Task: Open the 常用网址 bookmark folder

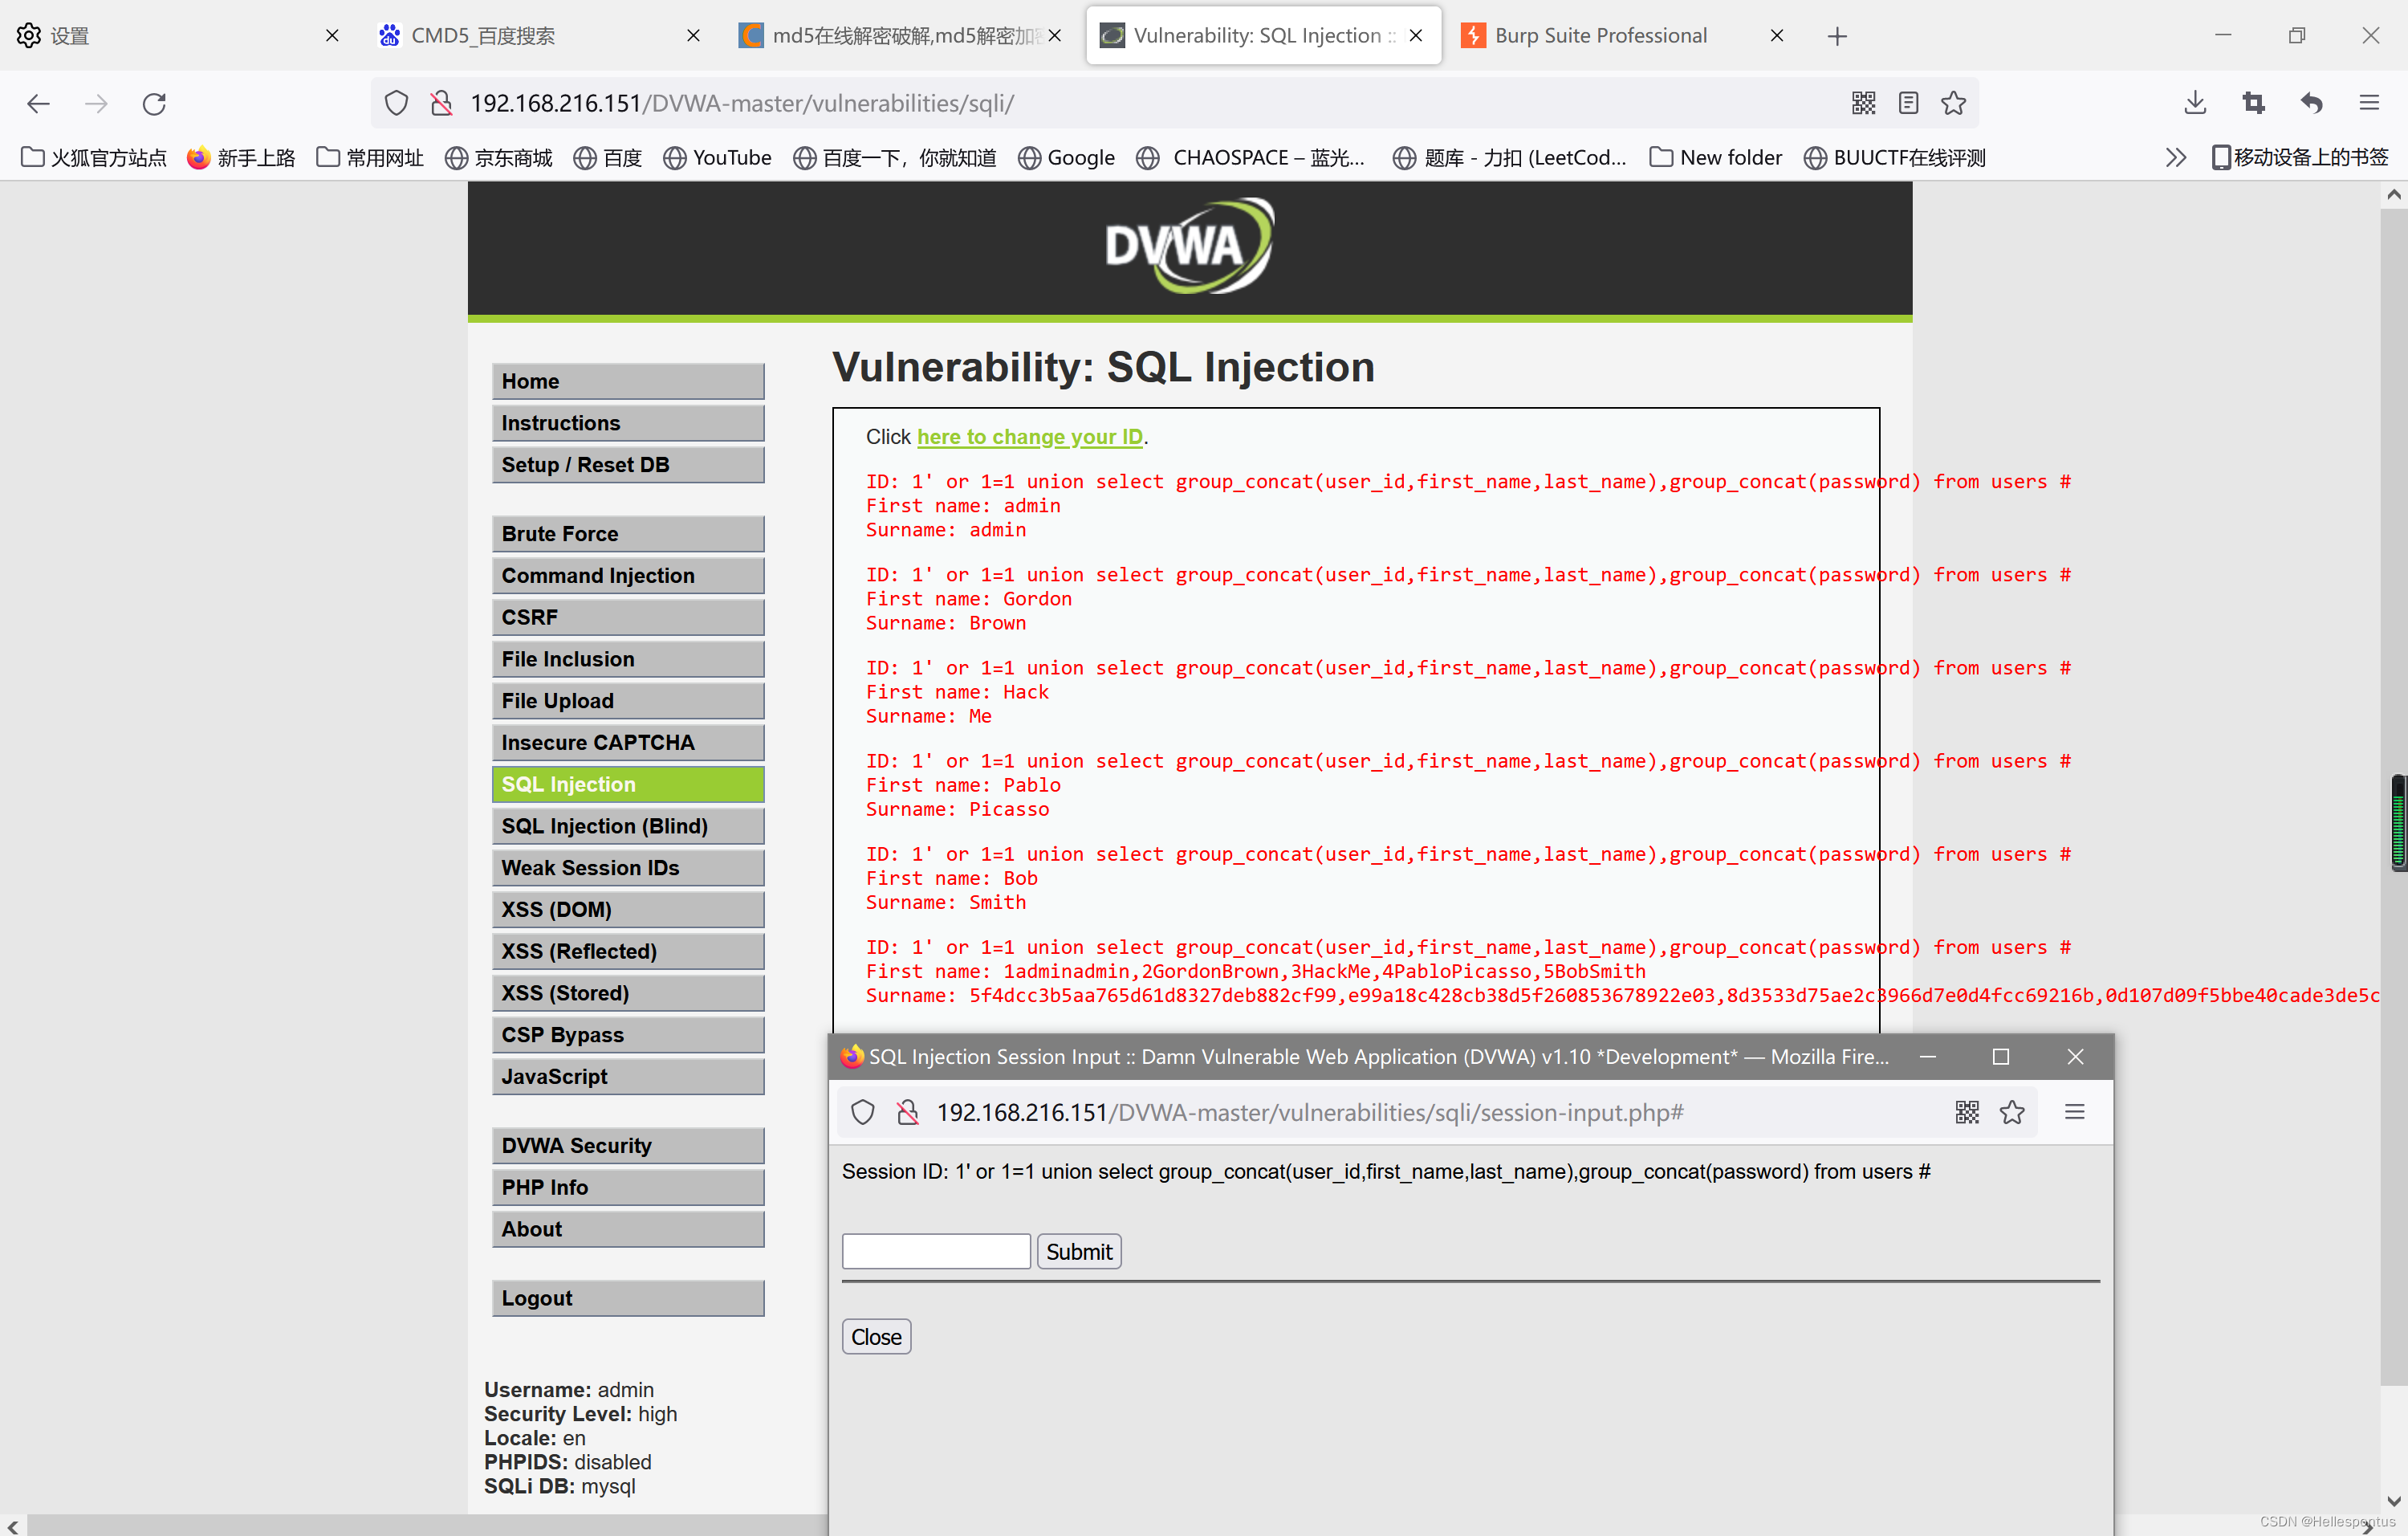Action: (370, 158)
